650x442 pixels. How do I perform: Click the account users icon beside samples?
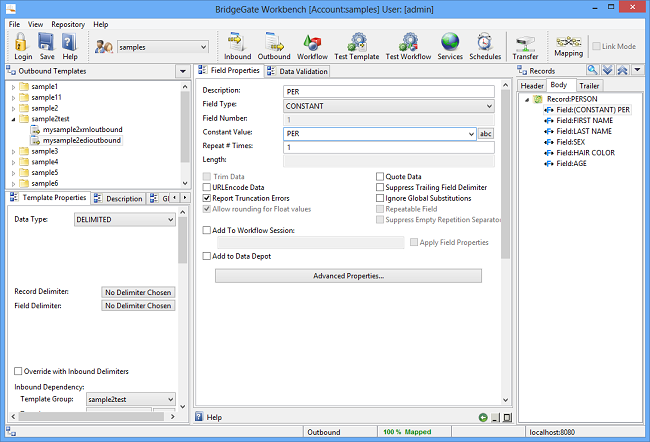(x=104, y=47)
